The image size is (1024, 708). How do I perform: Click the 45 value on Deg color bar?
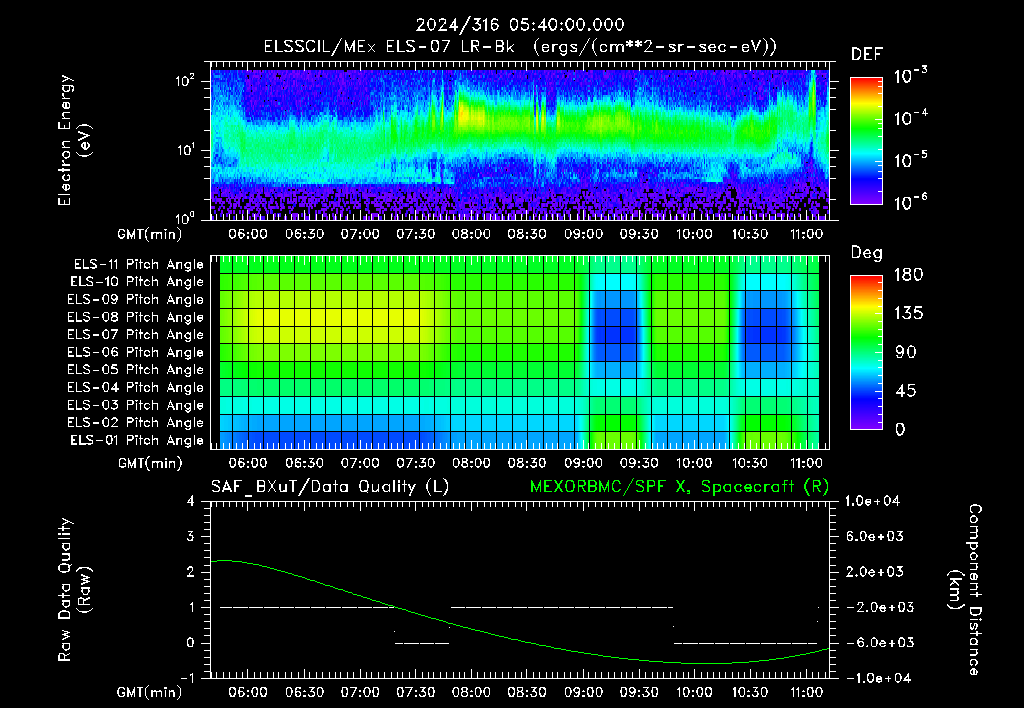pyautogui.click(x=905, y=391)
